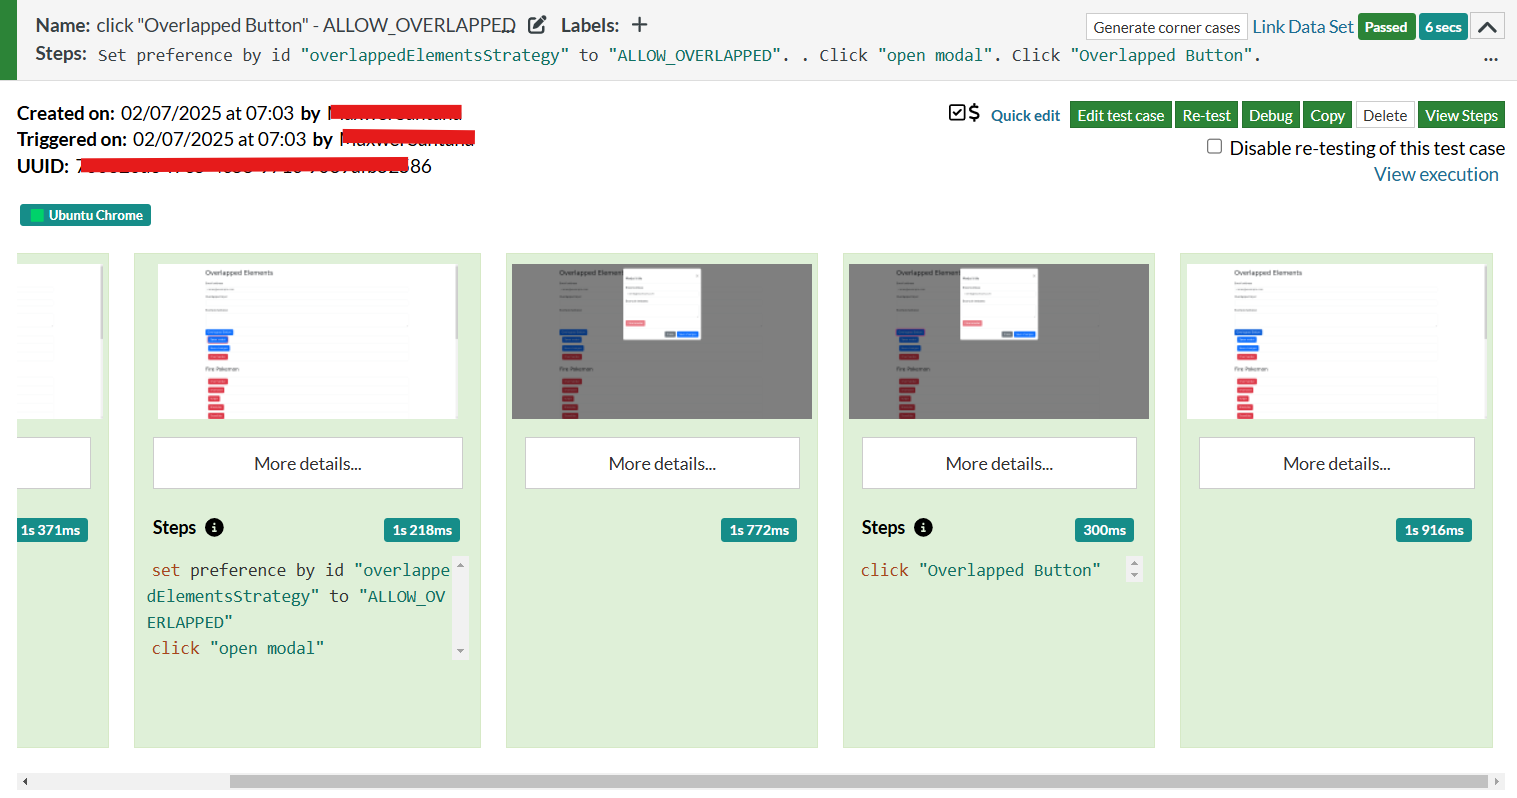The height and width of the screenshot is (798, 1517).
Task: Open More details in 1s 916ms card
Action: pyautogui.click(x=1337, y=463)
